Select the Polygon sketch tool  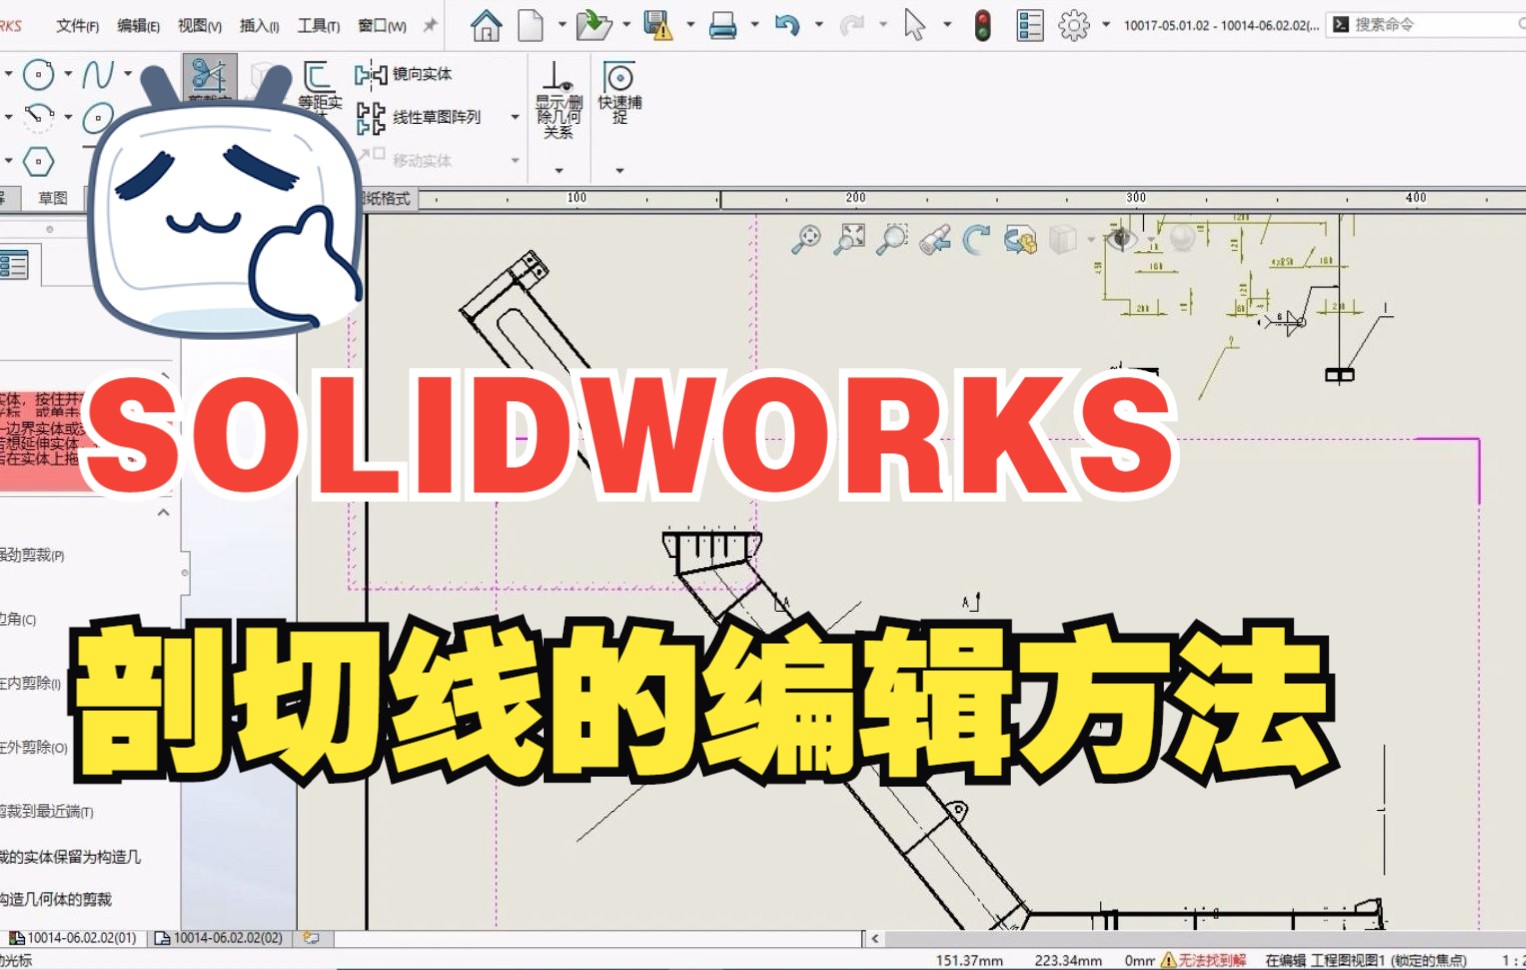(38, 162)
